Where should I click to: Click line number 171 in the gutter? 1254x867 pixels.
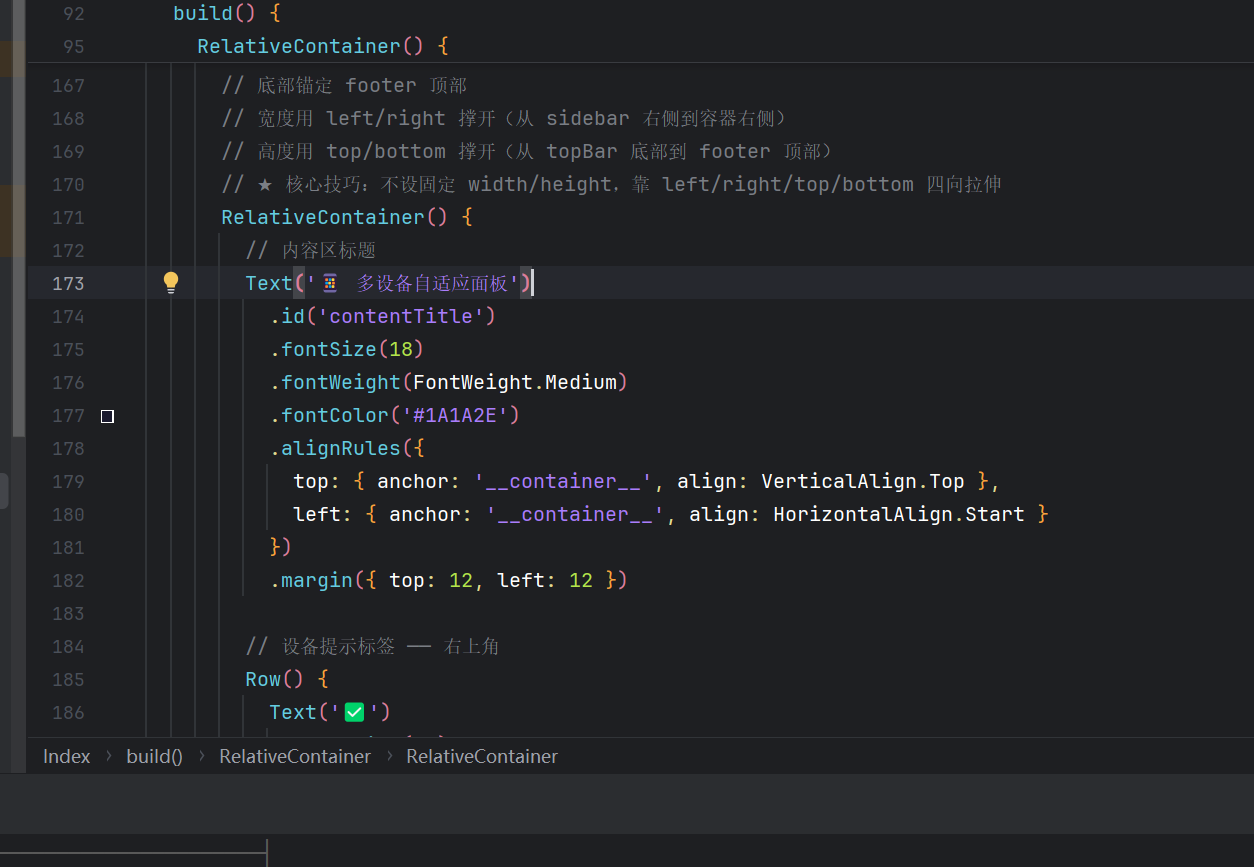coord(68,218)
